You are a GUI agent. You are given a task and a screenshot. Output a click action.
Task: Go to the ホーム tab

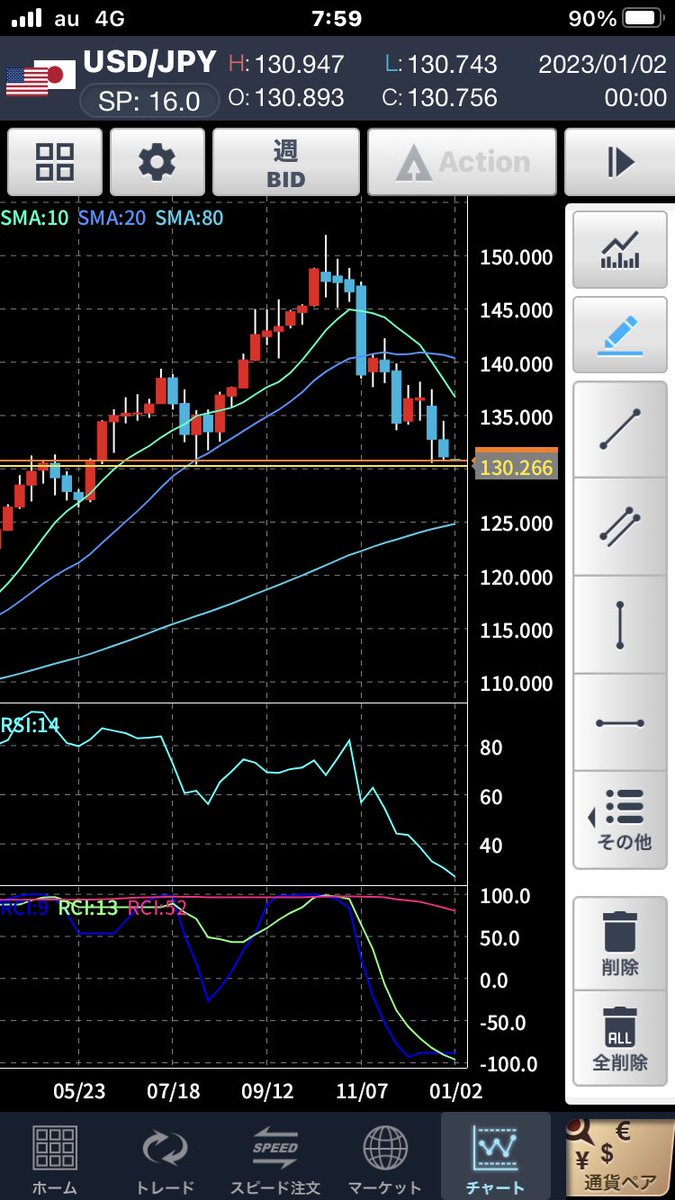[x=55, y=1157]
